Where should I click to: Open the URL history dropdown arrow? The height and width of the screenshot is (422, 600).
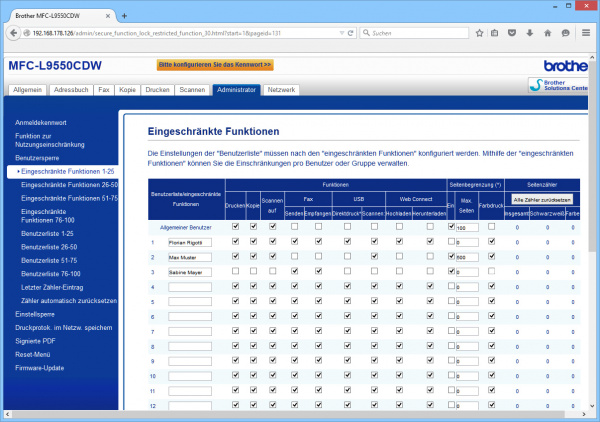[x=342, y=33]
